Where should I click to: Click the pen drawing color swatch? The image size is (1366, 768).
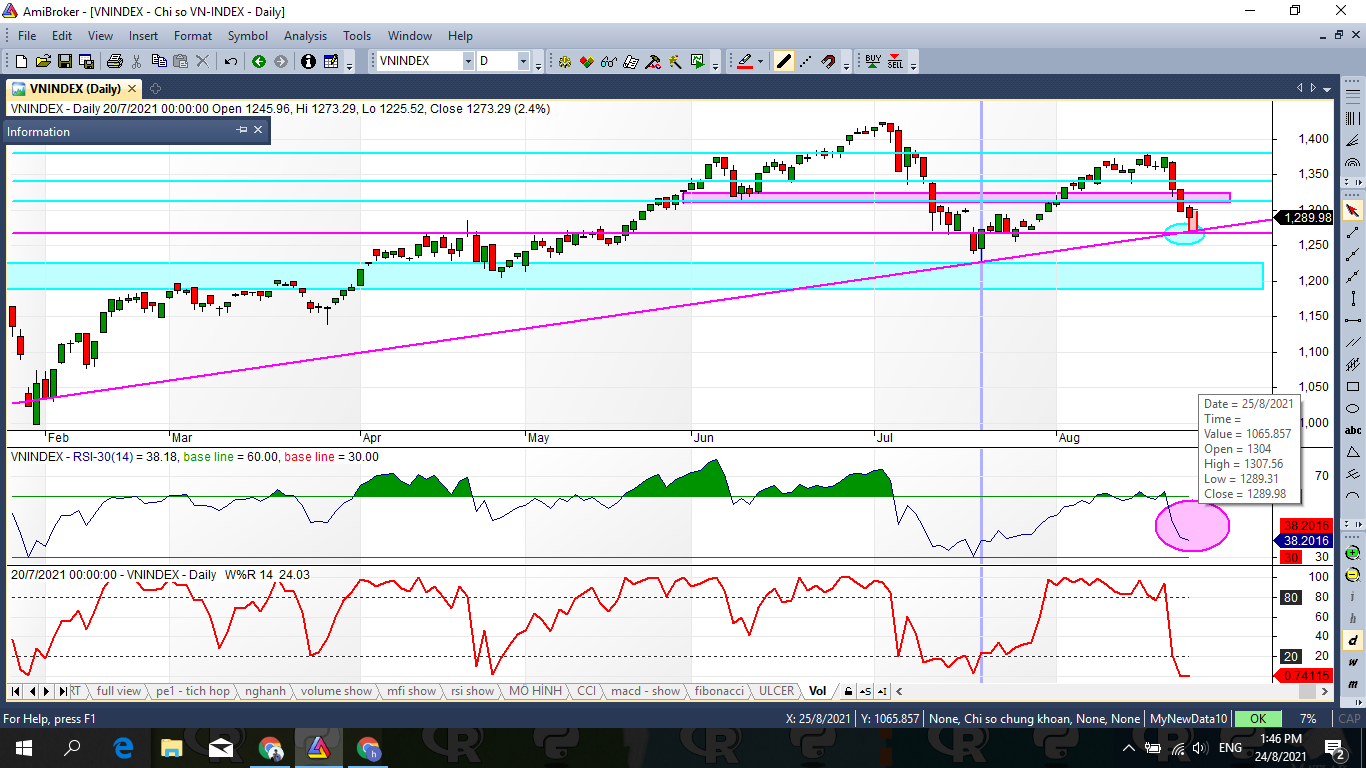[744, 61]
